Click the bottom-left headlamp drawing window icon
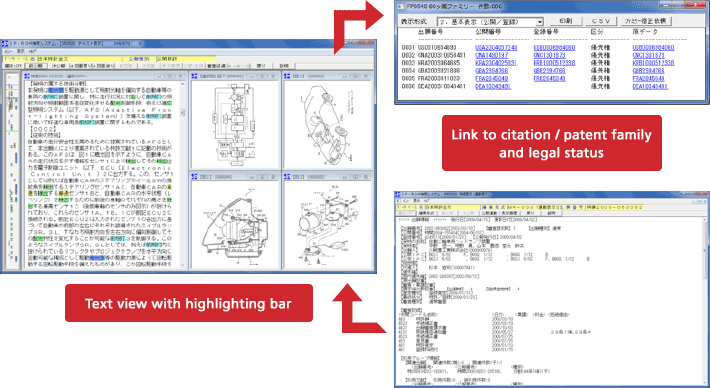This screenshot has height=388, width=710. 195,177
